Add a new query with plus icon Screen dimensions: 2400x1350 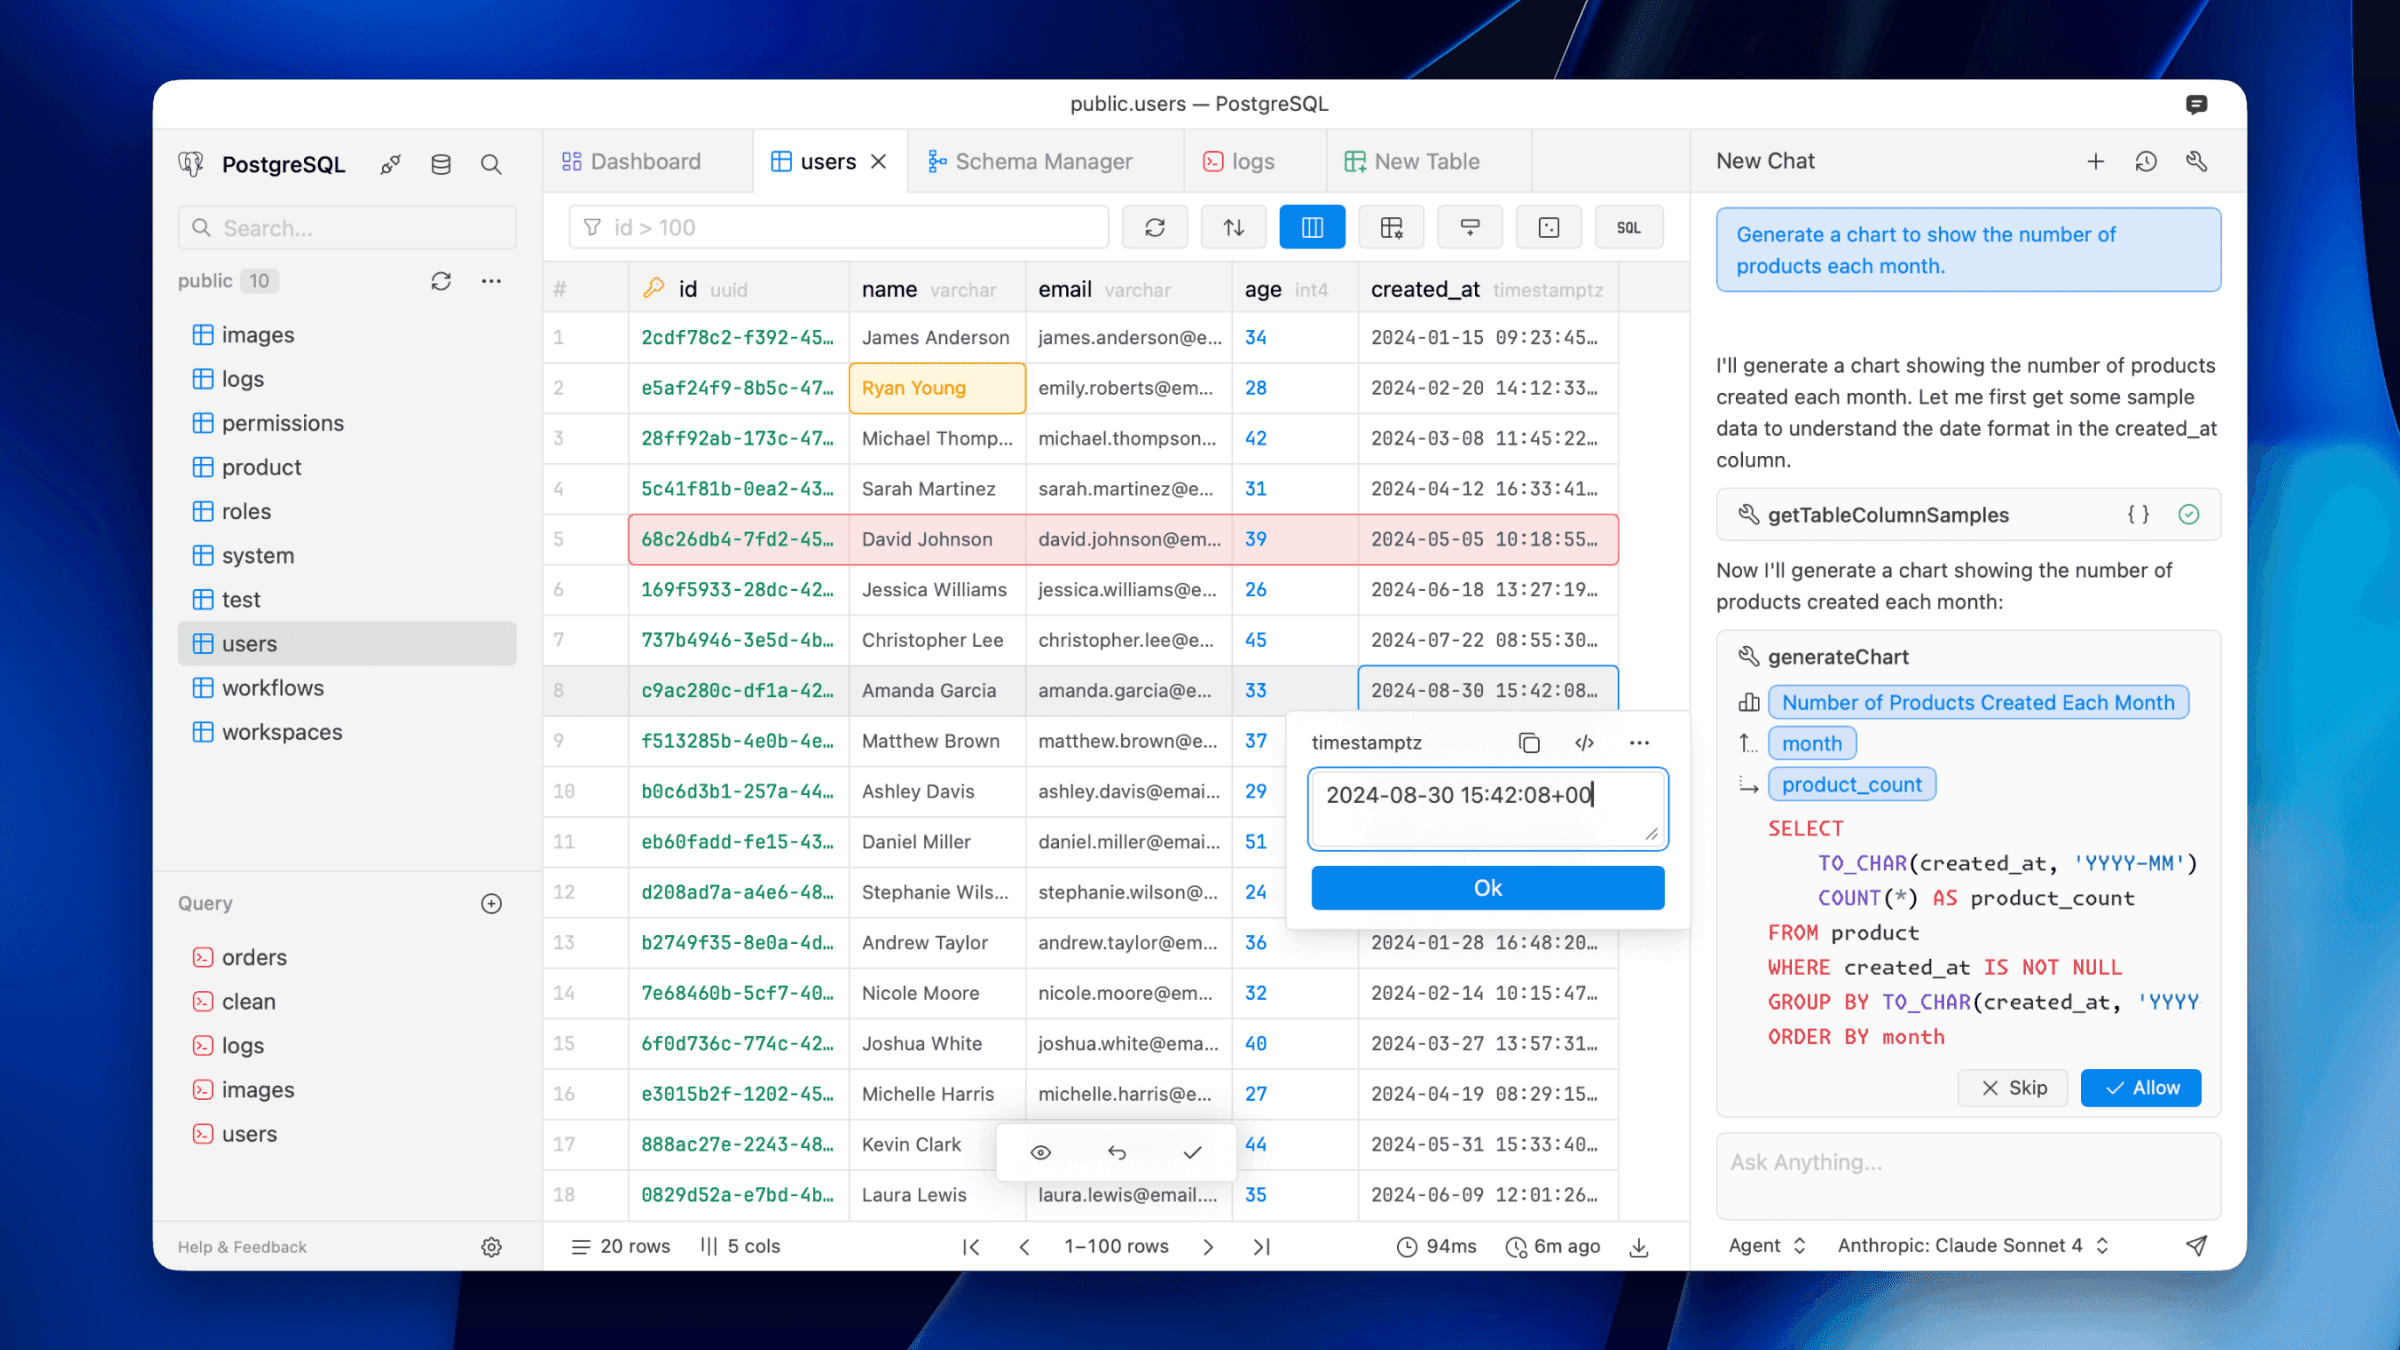point(491,904)
